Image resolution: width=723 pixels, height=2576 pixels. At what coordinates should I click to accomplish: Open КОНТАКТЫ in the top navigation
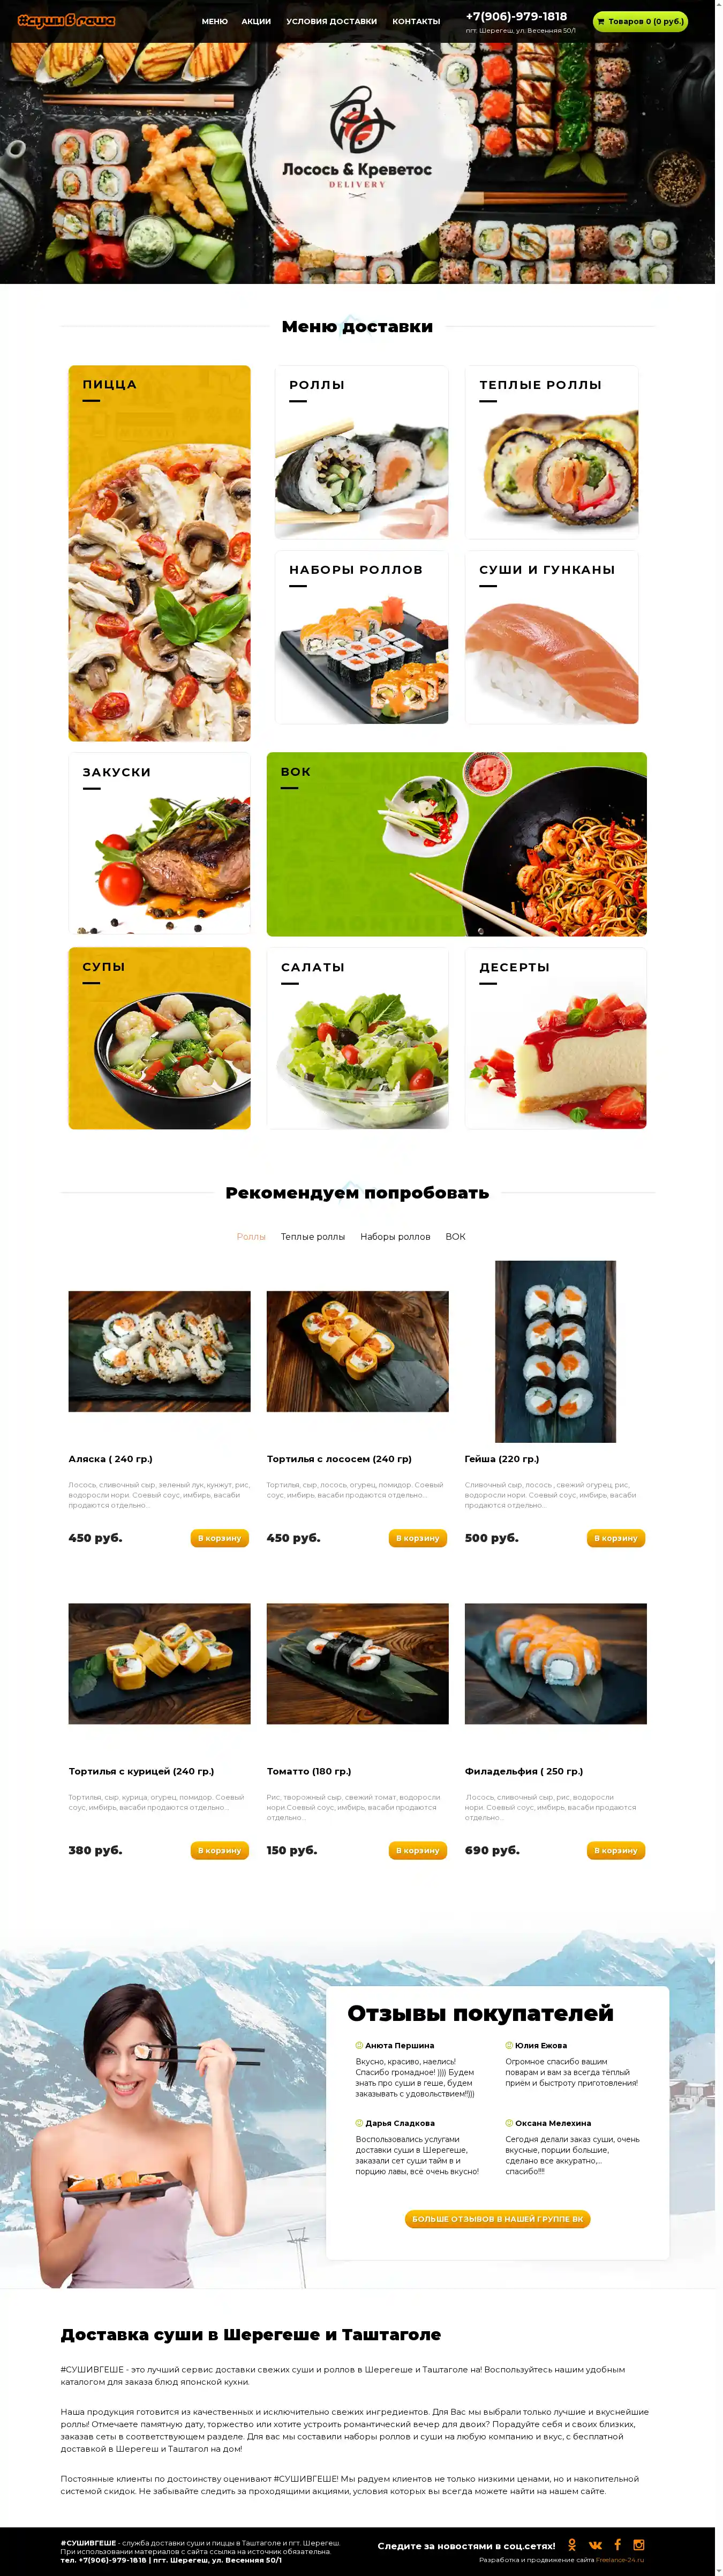(416, 21)
